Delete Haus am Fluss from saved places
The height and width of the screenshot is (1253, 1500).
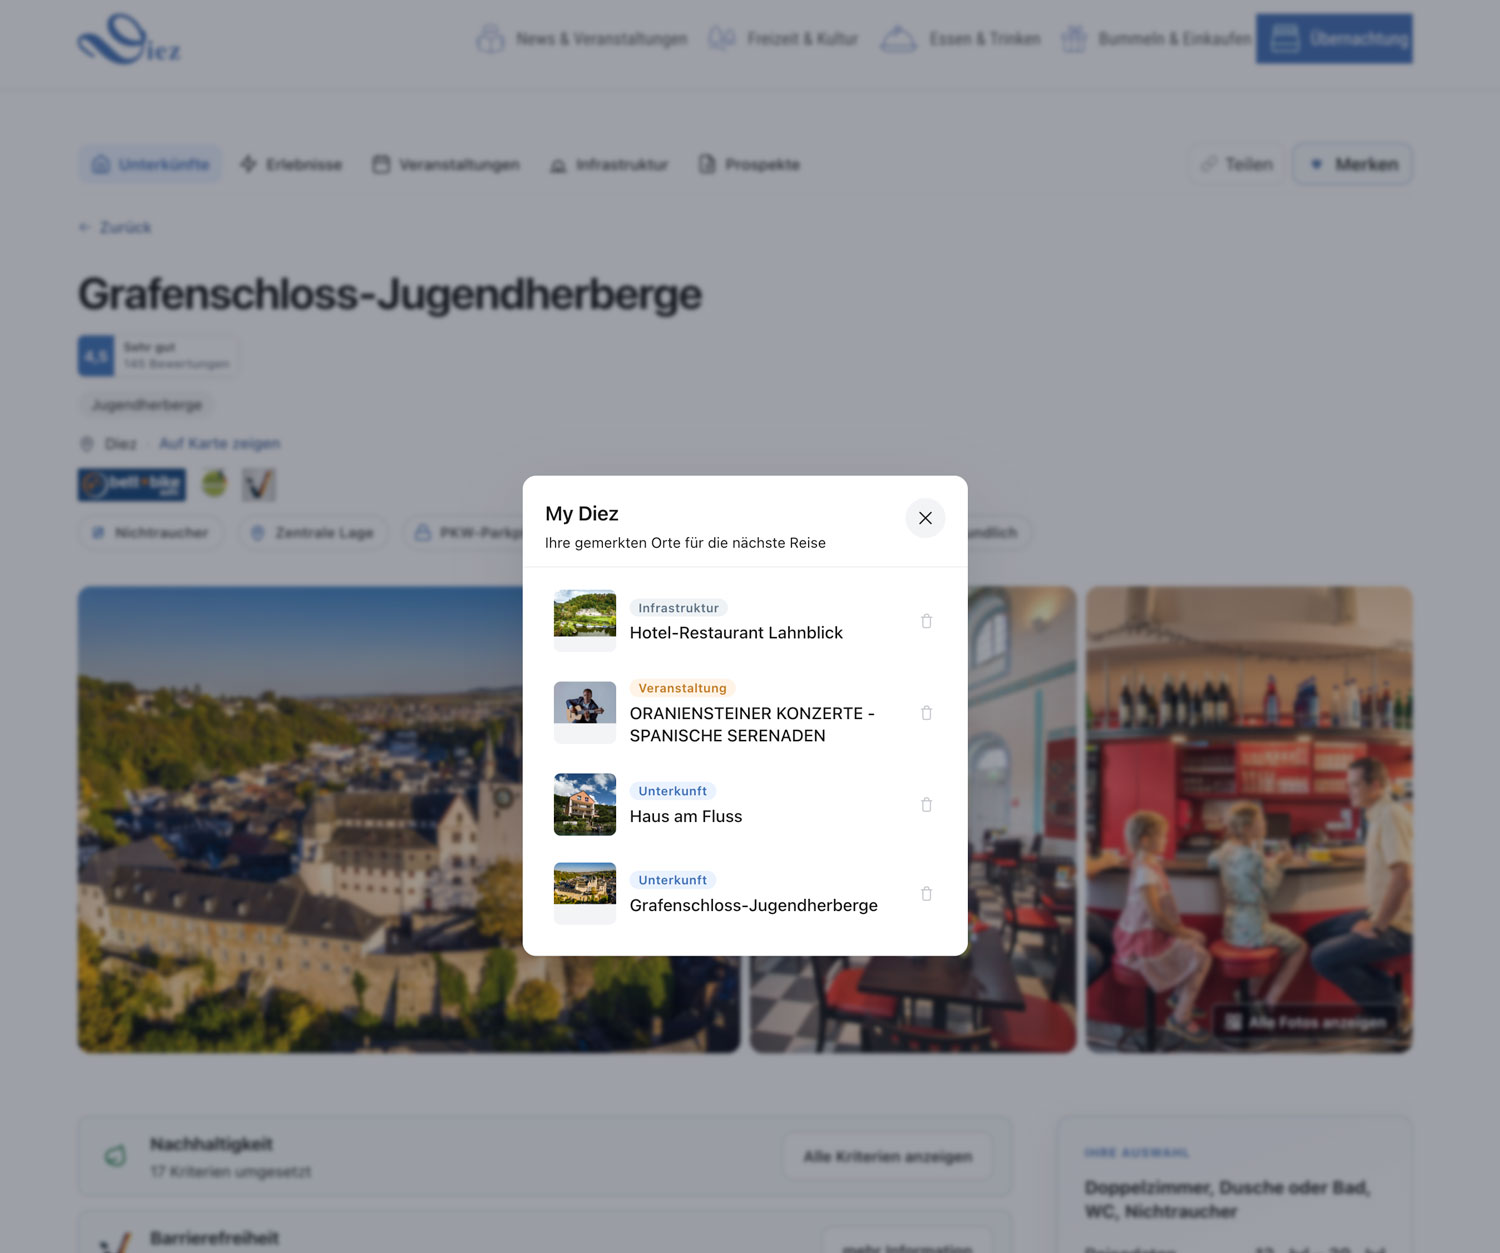(x=926, y=805)
